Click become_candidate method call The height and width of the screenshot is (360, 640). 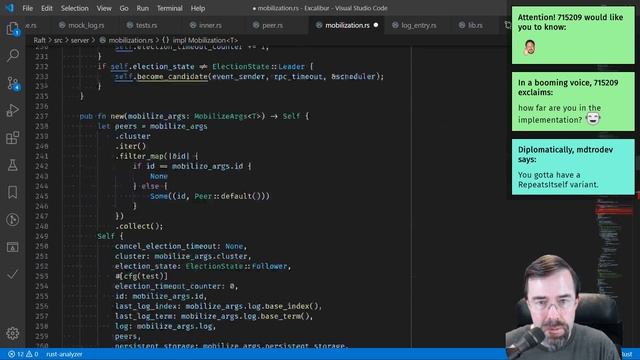point(172,76)
